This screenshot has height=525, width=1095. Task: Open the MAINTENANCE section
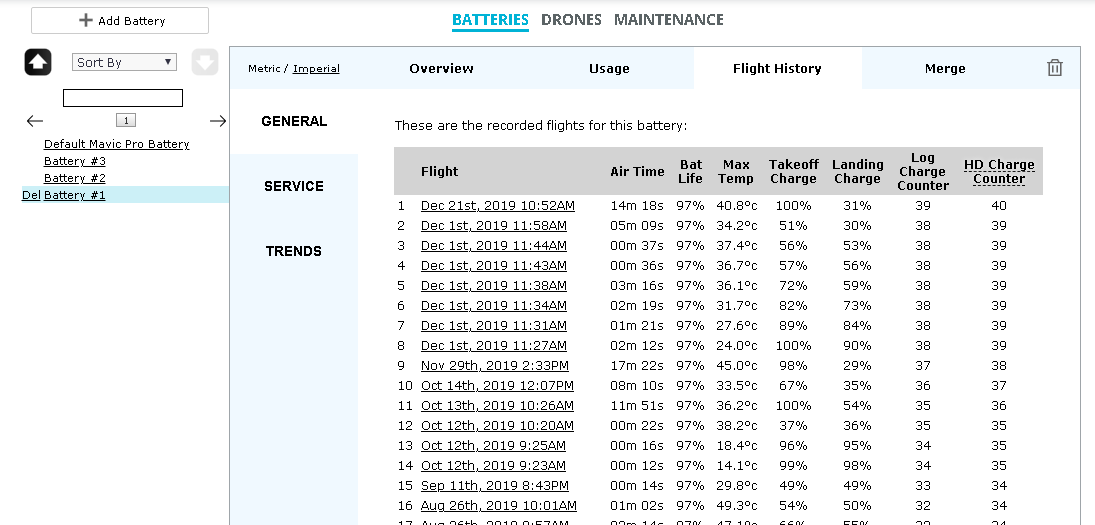click(668, 20)
